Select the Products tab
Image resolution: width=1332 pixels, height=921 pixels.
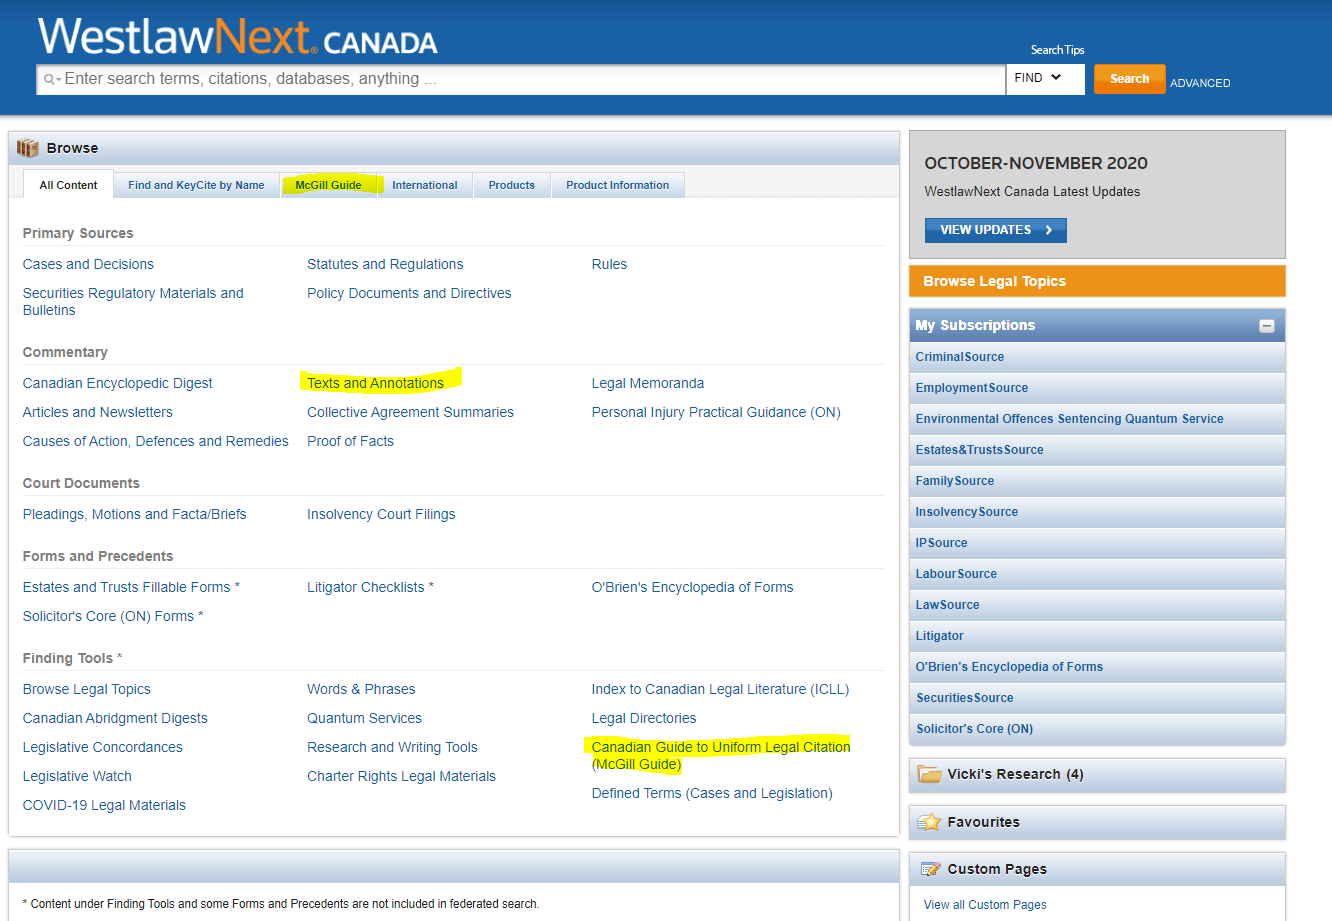[x=511, y=184]
